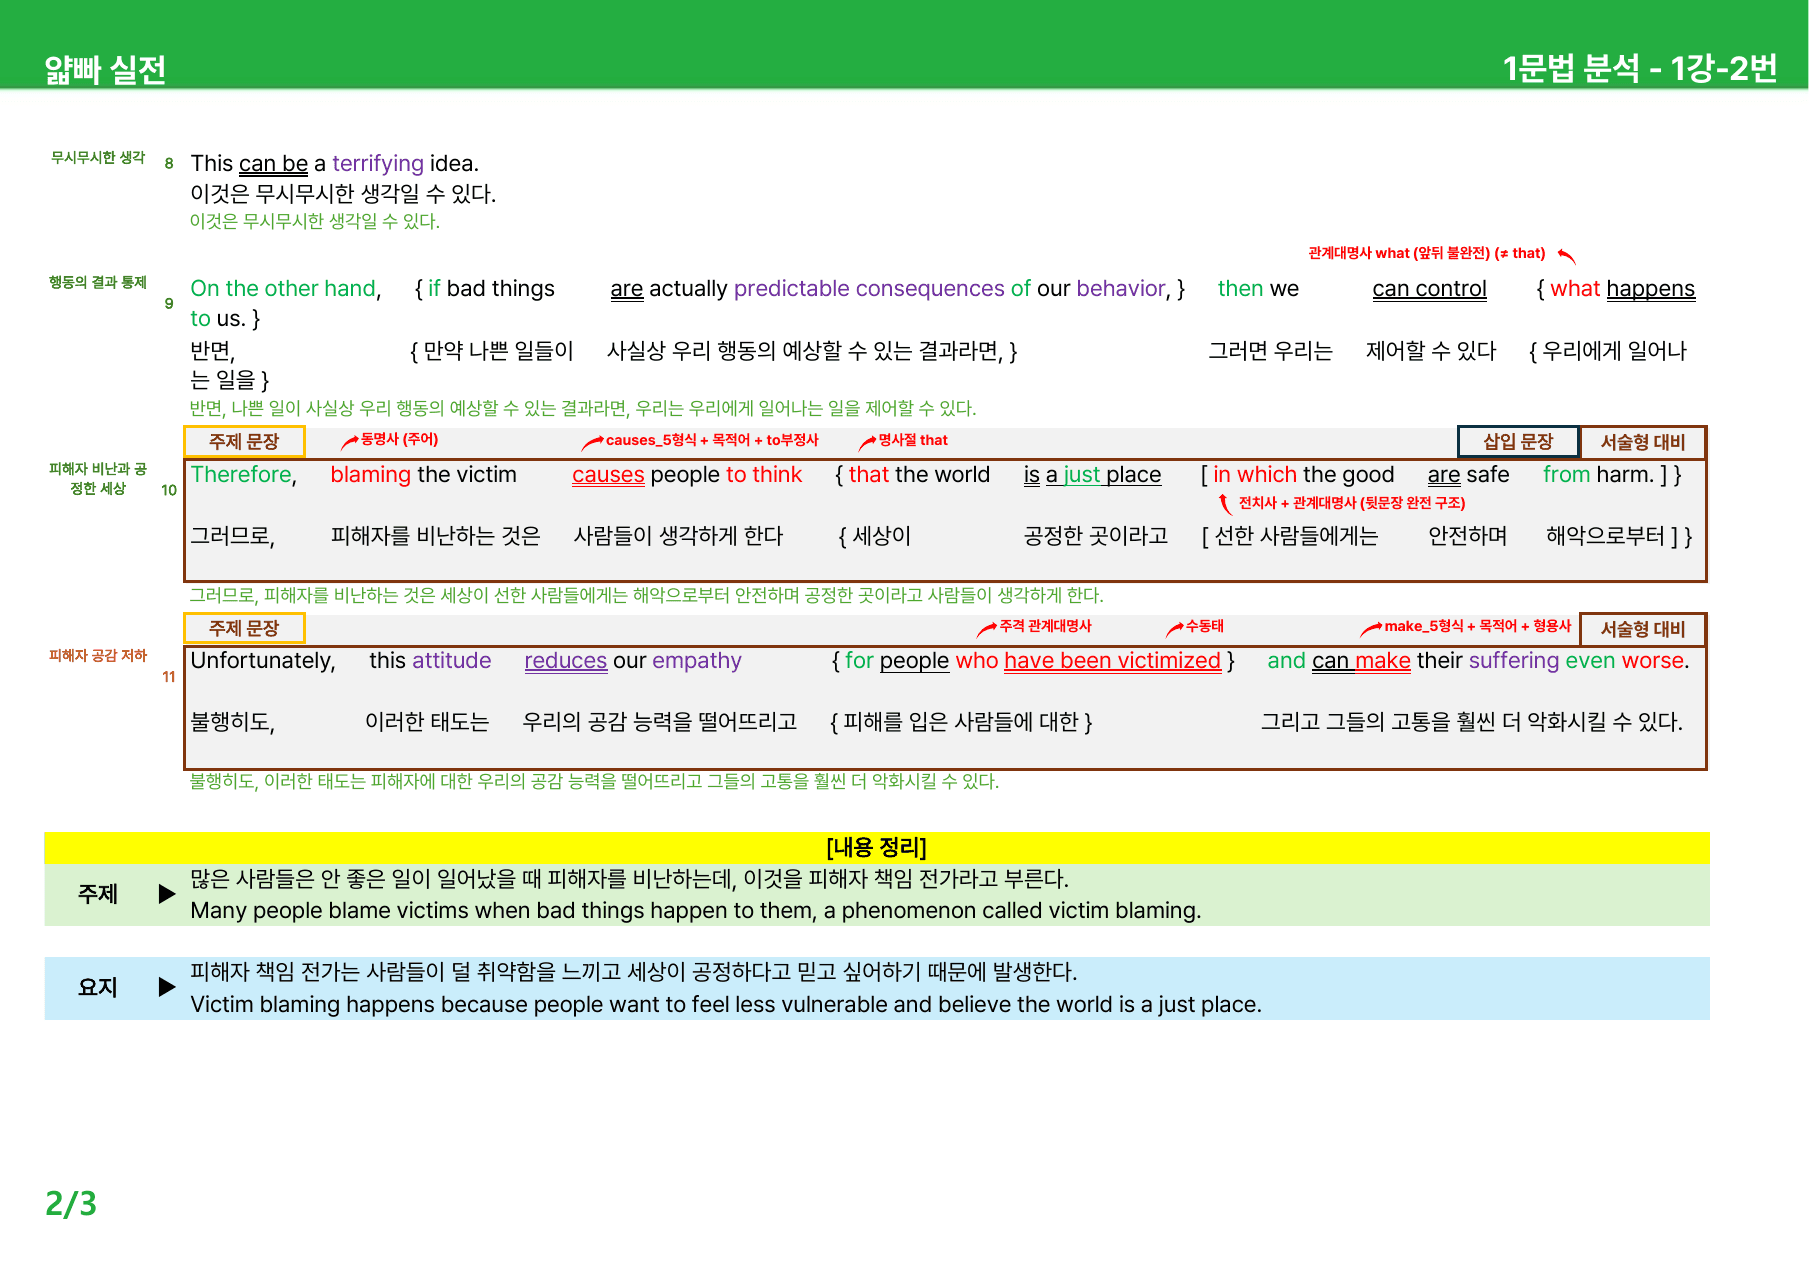The height and width of the screenshot is (1279, 1809).
Task: Click the underlined purple word 'reduces'
Action: click(x=566, y=660)
